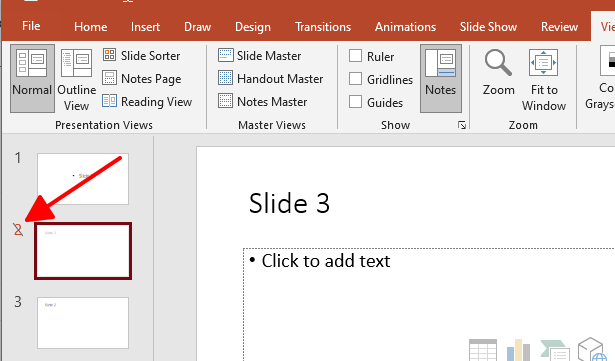The height and width of the screenshot is (361, 615).
Task: Open the Review tab
Action: pos(559,27)
